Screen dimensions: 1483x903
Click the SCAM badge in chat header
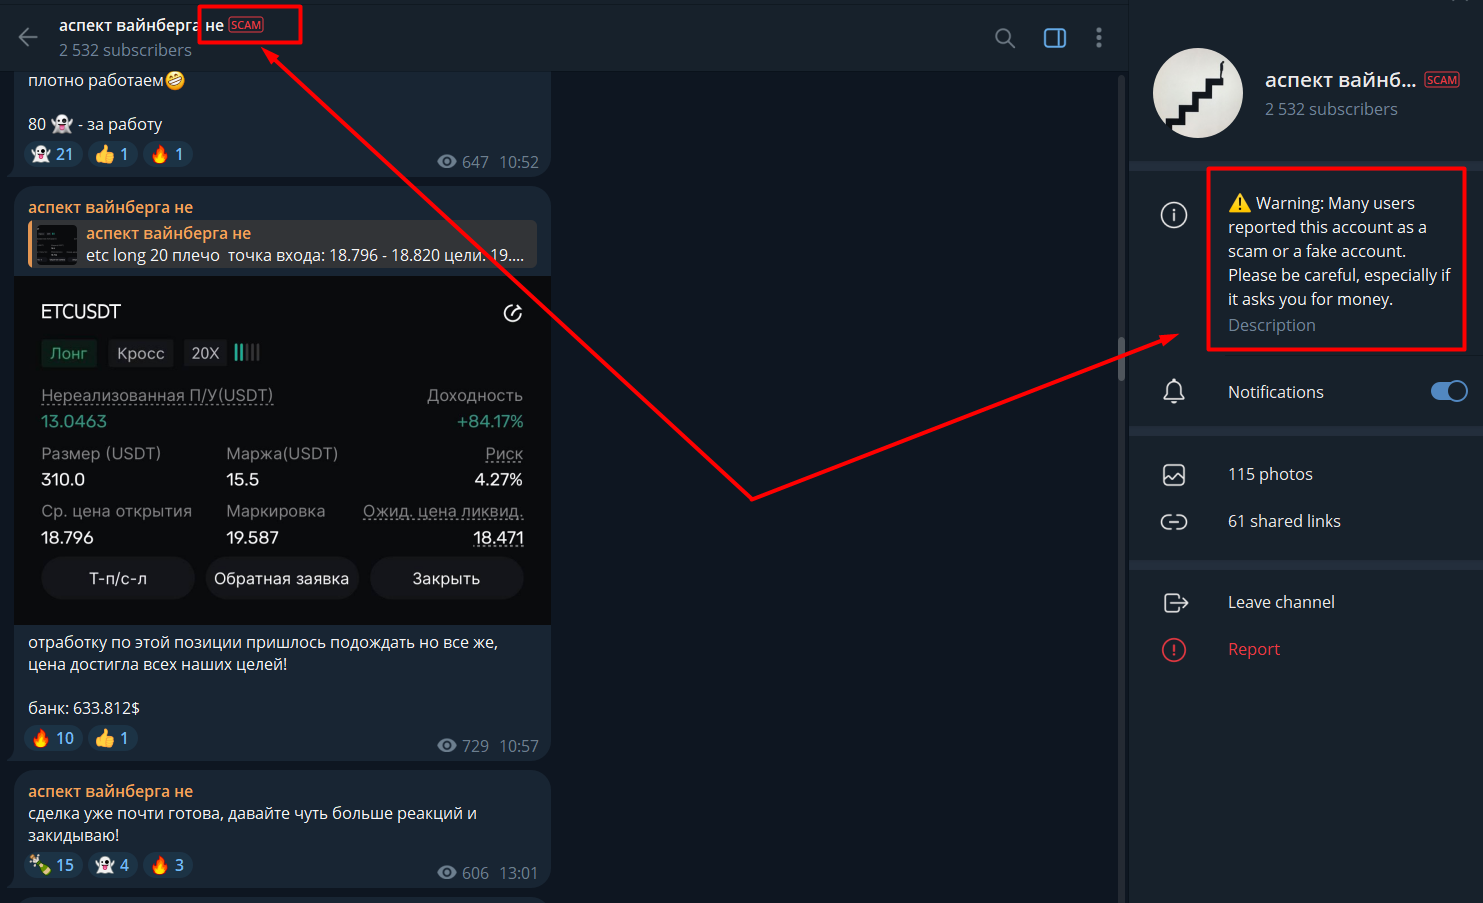click(246, 25)
